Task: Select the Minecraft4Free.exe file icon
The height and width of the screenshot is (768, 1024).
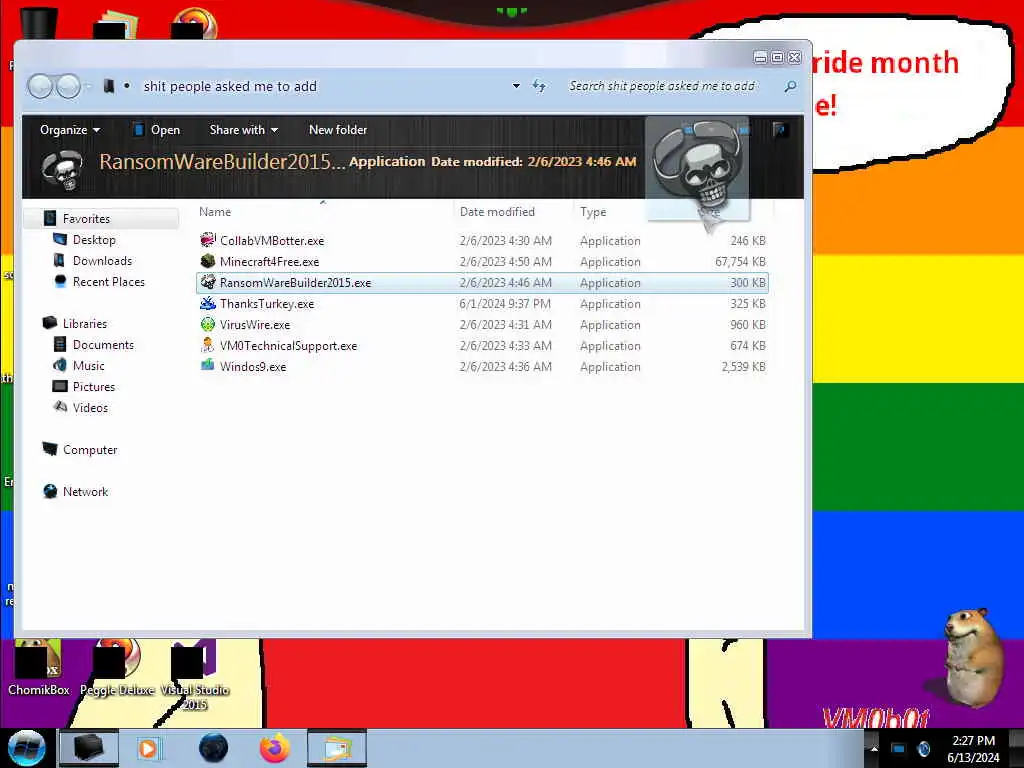Action: point(208,261)
